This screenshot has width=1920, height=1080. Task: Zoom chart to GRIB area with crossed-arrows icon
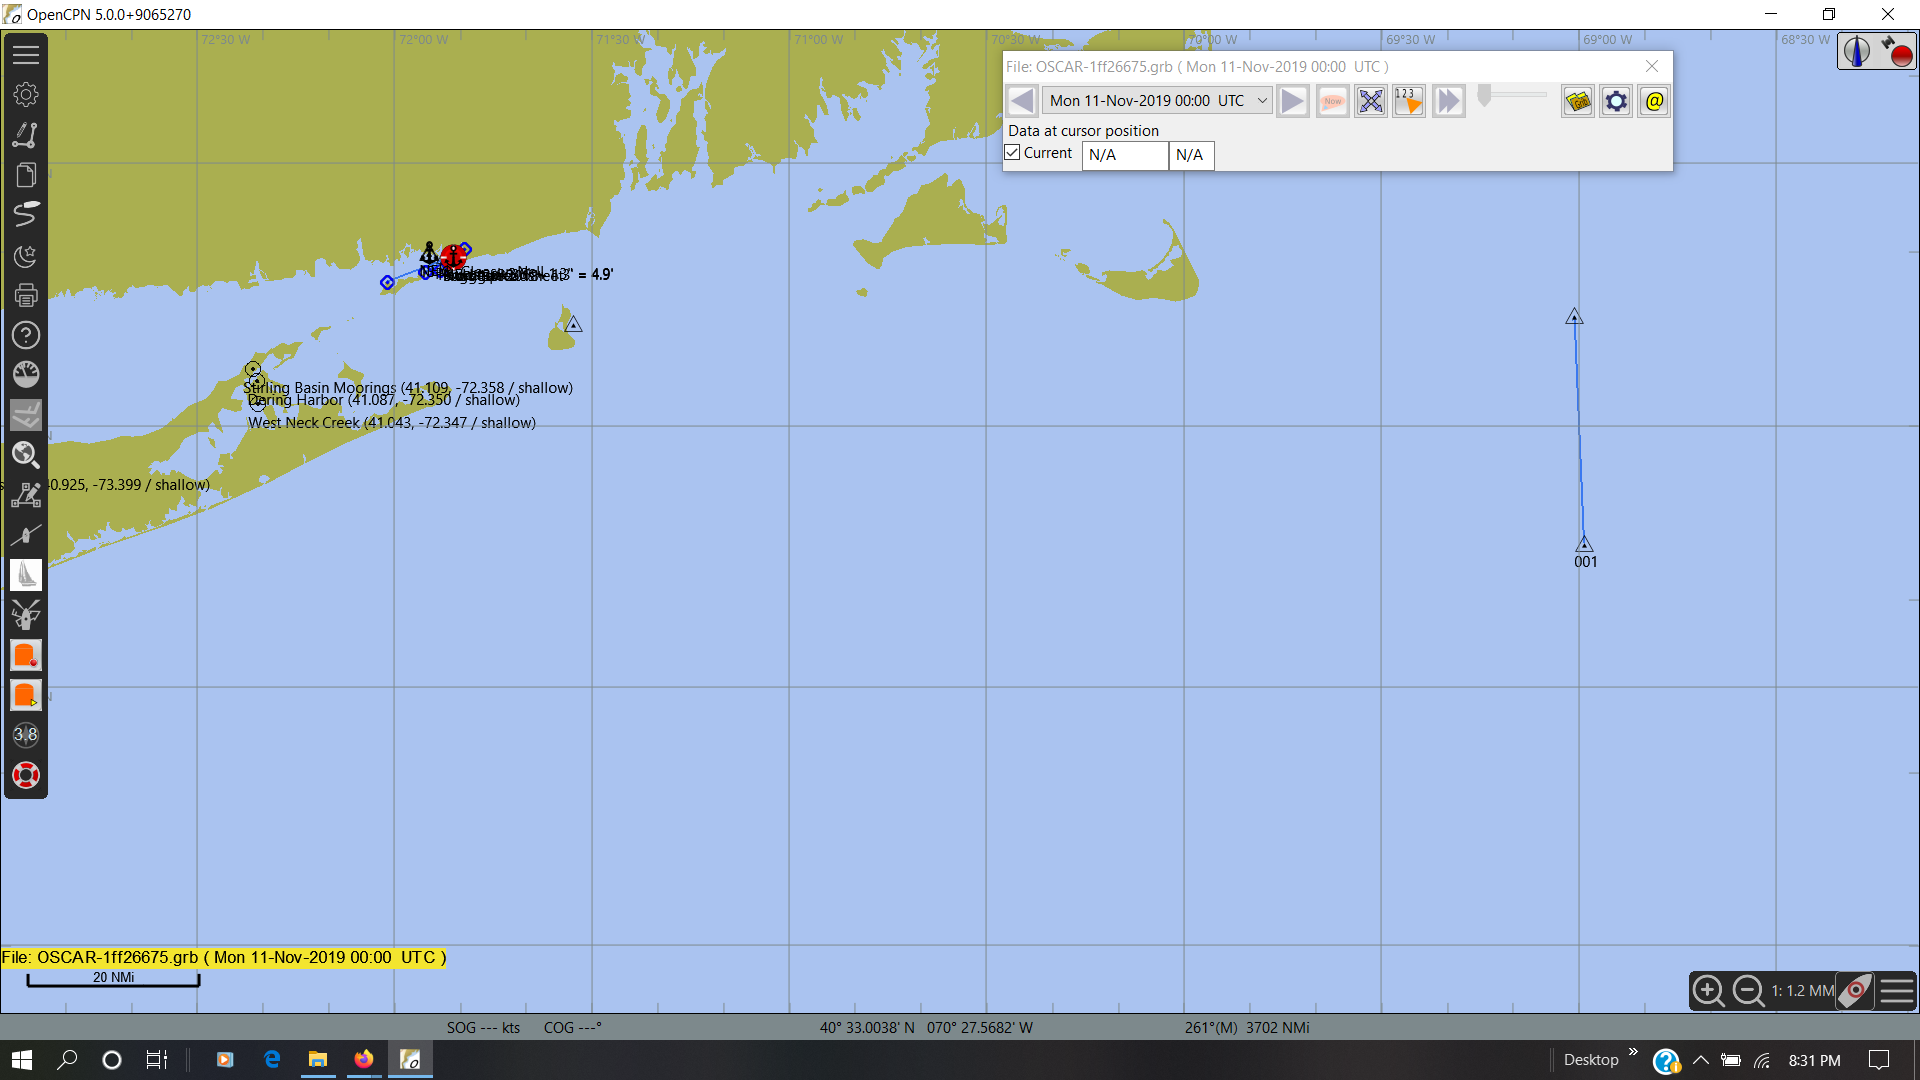point(1370,101)
